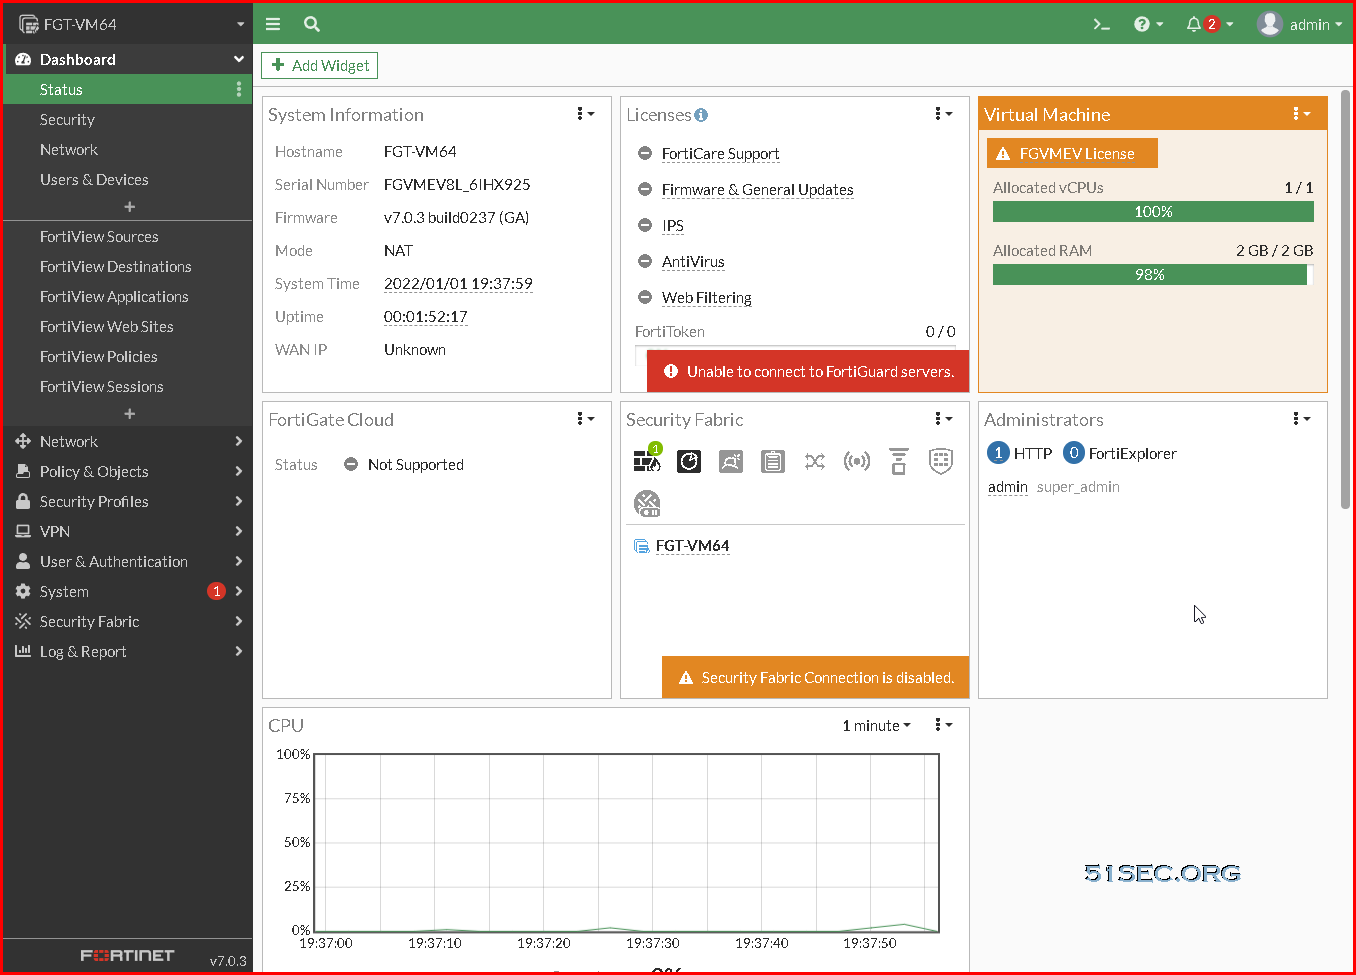Image resolution: width=1356 pixels, height=975 pixels.
Task: Expand the Log & Report menu
Action: point(128,651)
